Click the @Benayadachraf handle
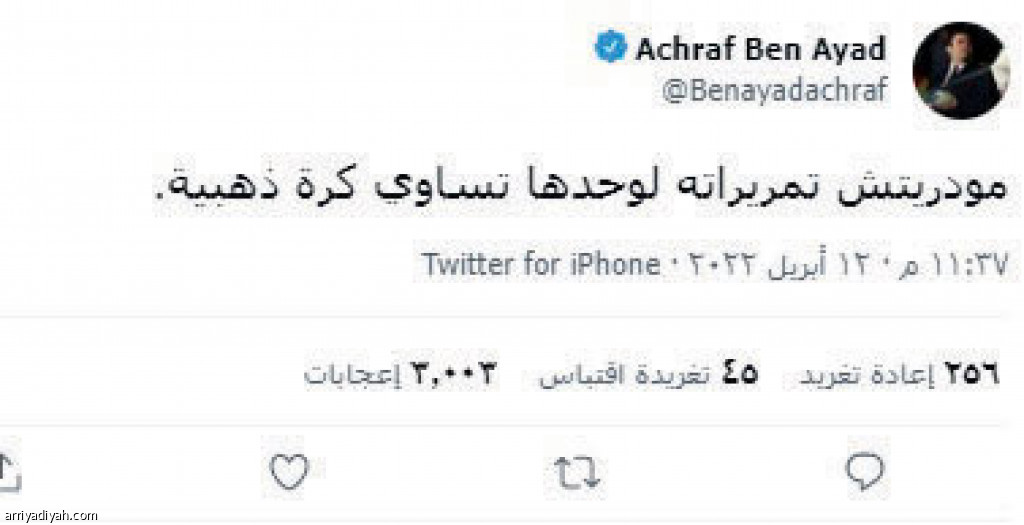 (x=775, y=91)
